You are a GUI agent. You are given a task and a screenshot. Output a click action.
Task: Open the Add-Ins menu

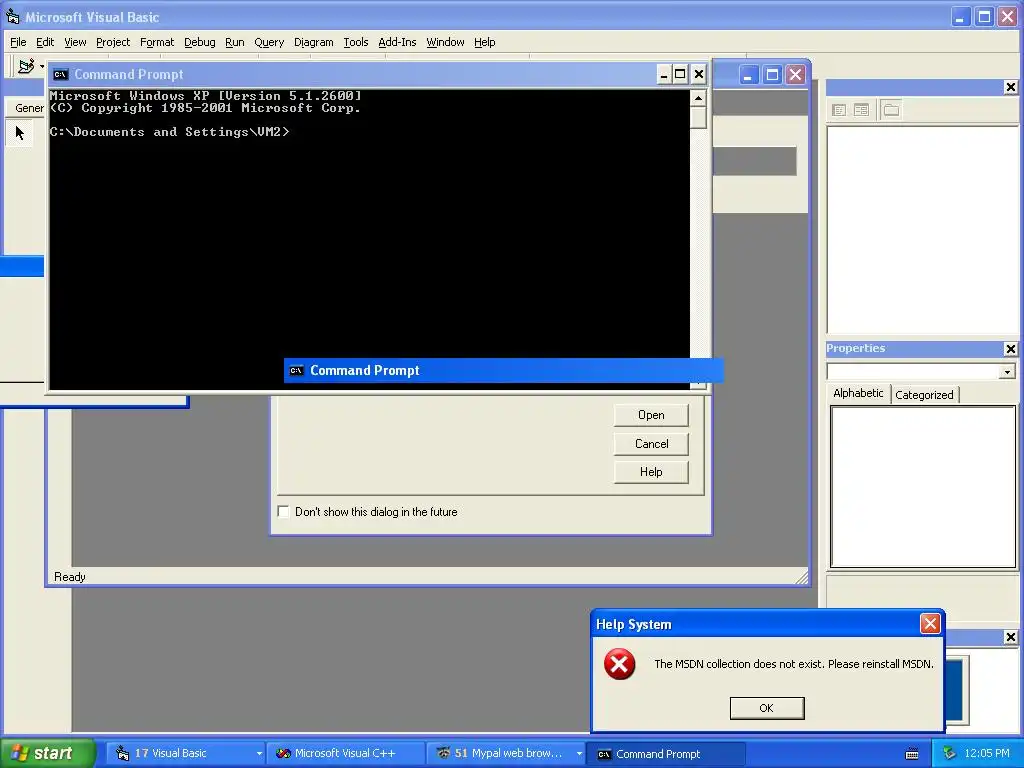coord(397,42)
